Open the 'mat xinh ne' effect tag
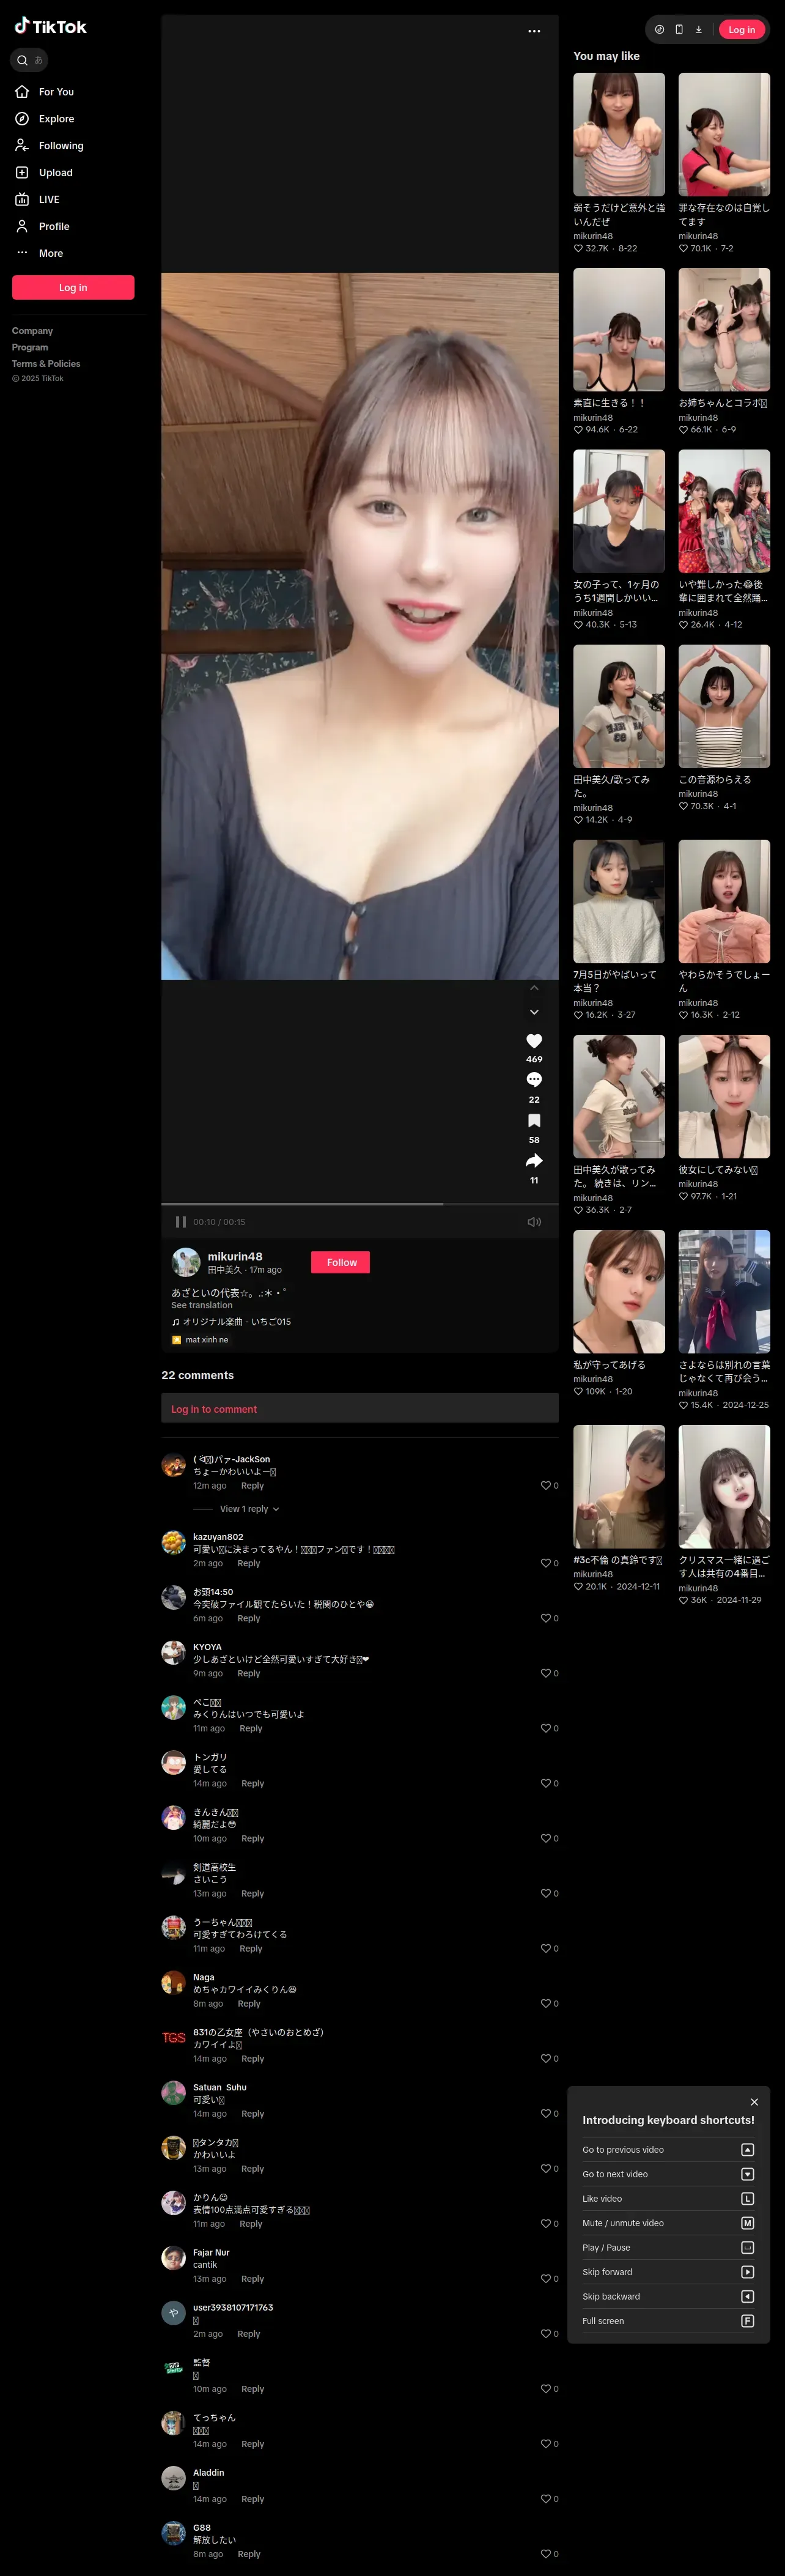 200,1340
